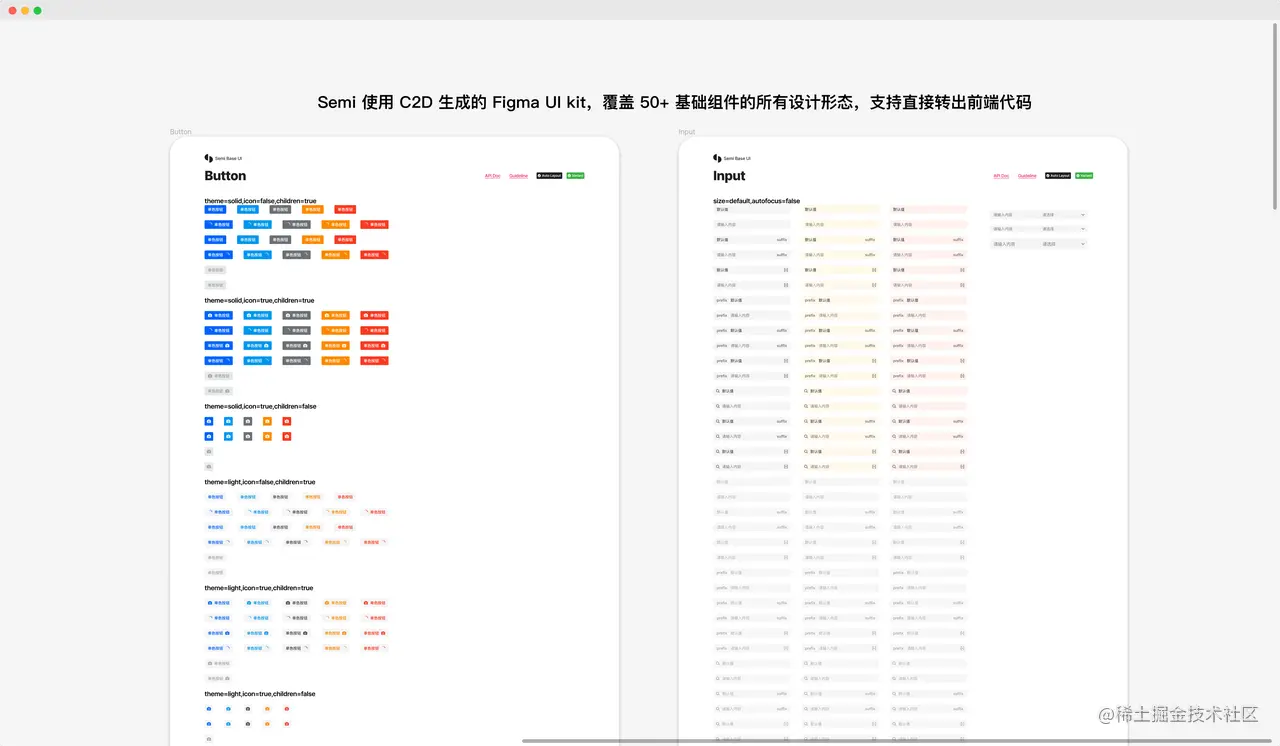Viewport: 1280px width, 746px height.
Task: Open Guideline link in Input frame
Action: [x=1028, y=175]
